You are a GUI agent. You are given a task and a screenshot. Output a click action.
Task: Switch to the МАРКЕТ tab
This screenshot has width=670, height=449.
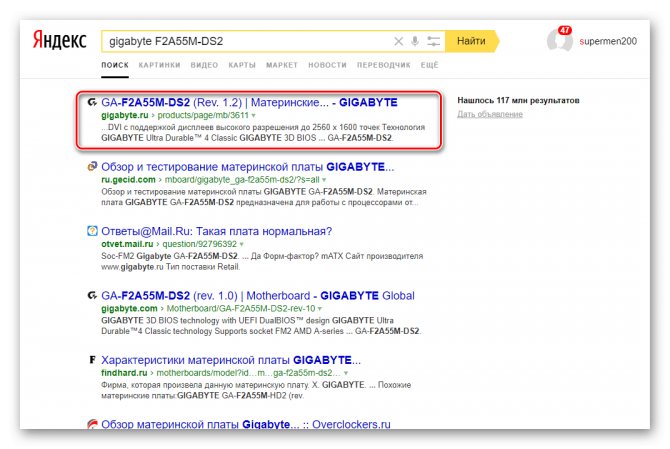tap(282, 65)
